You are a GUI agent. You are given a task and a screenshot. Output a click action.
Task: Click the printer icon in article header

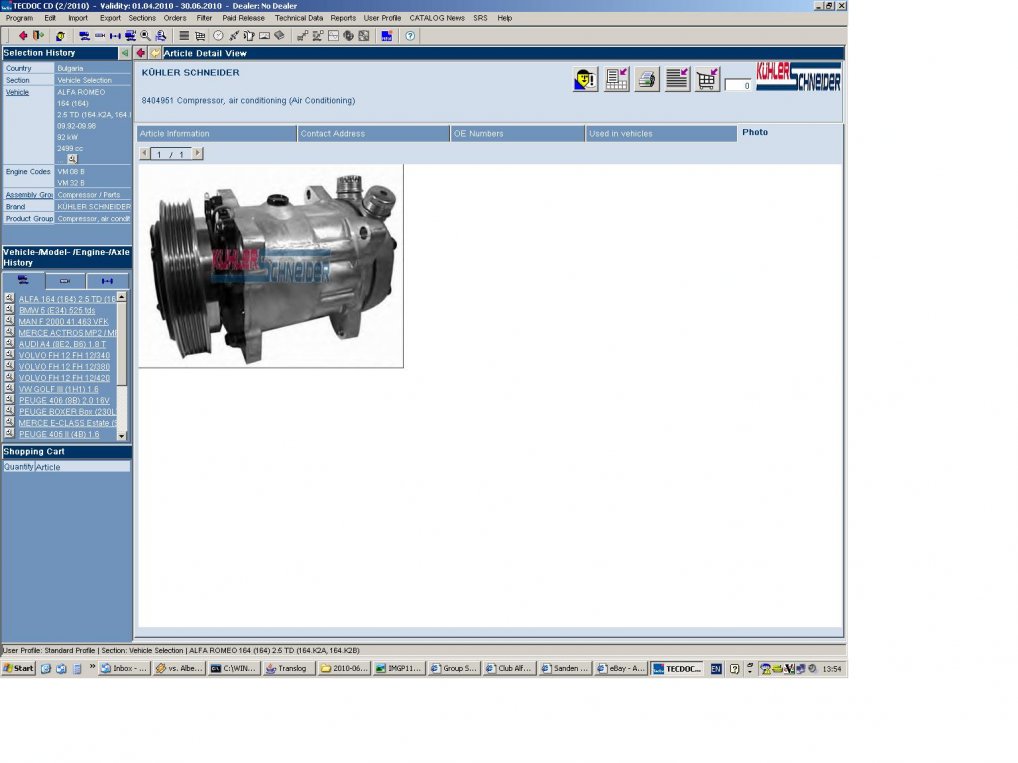pyautogui.click(x=647, y=80)
